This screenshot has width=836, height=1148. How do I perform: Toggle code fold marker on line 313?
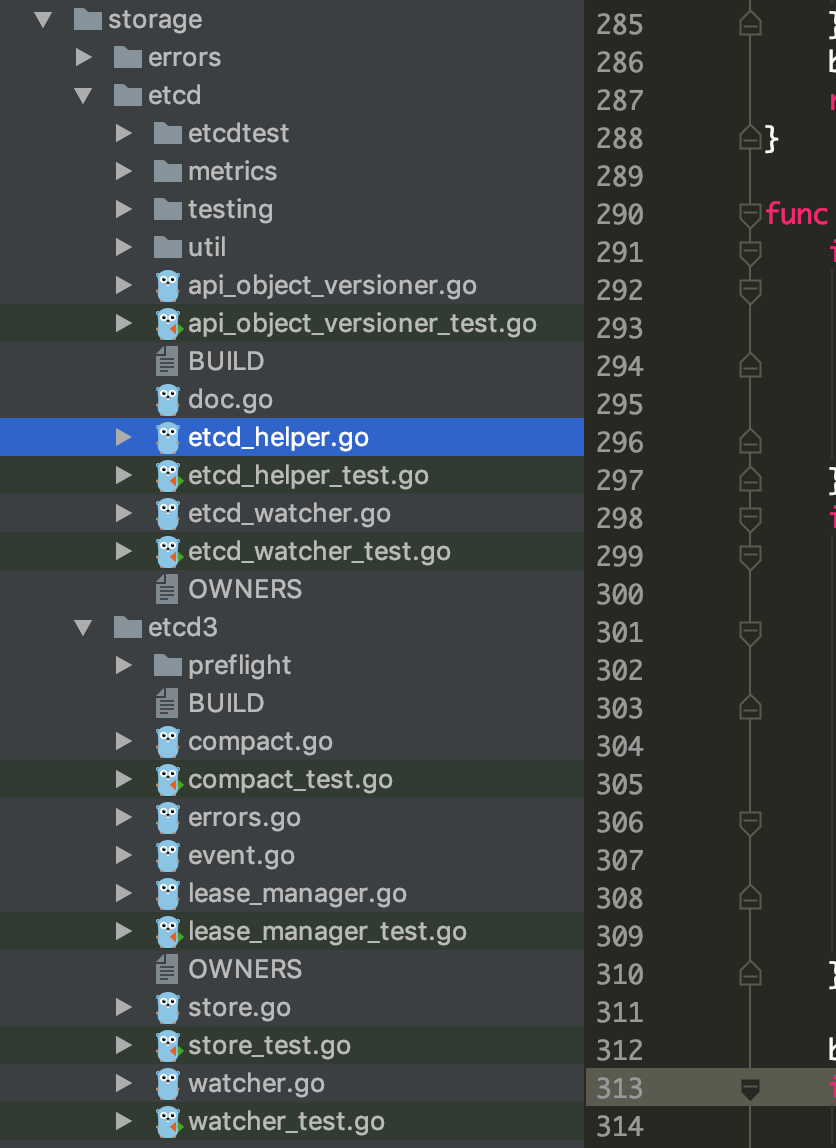point(750,1088)
